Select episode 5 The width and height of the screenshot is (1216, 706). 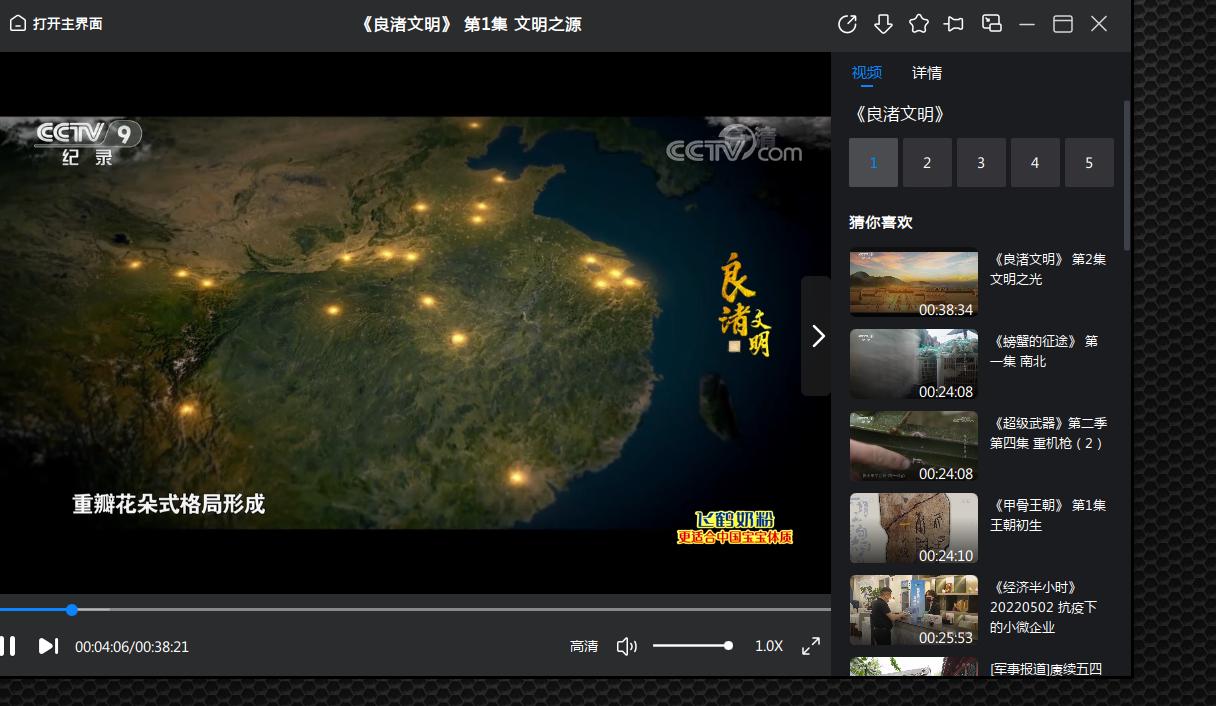pos(1089,162)
